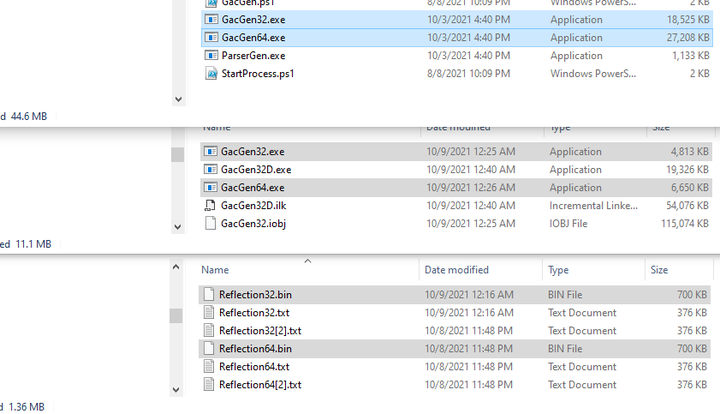The height and width of the screenshot is (414, 720).
Task: Select the 27,208 KB GacGen64.exe icon
Action: pyautogui.click(x=211, y=37)
